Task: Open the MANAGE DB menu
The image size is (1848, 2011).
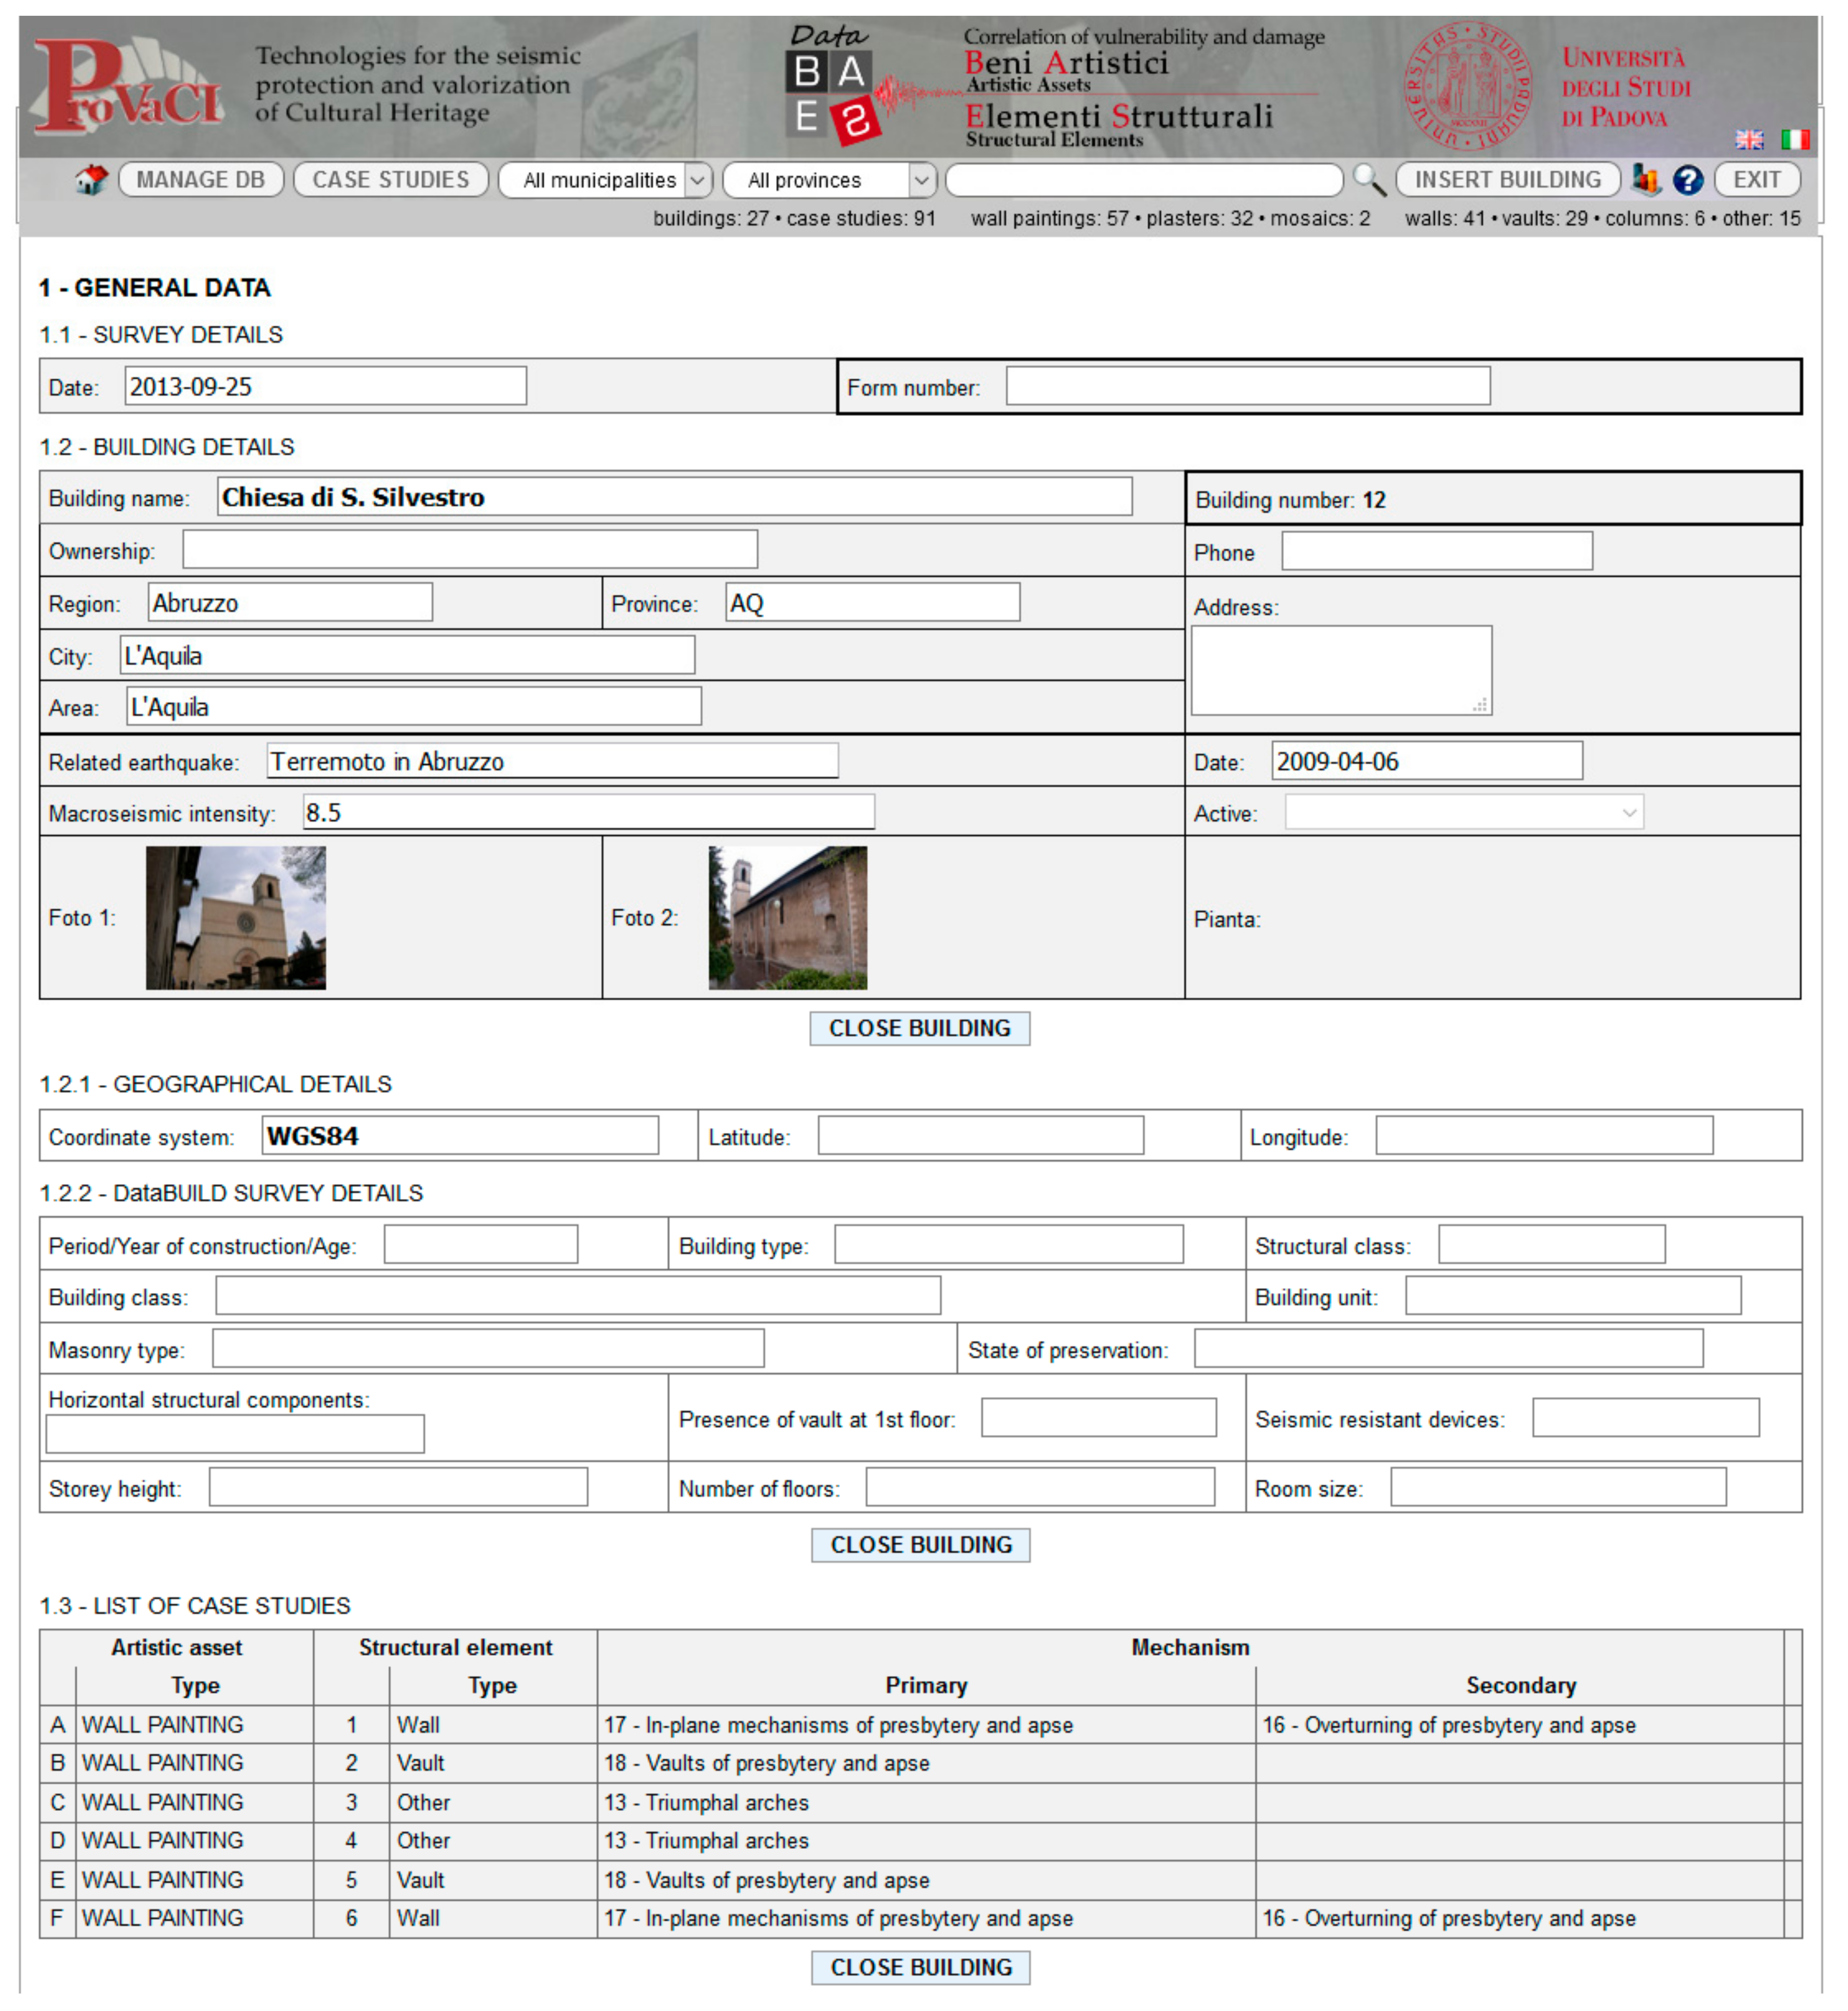Action: 201,180
